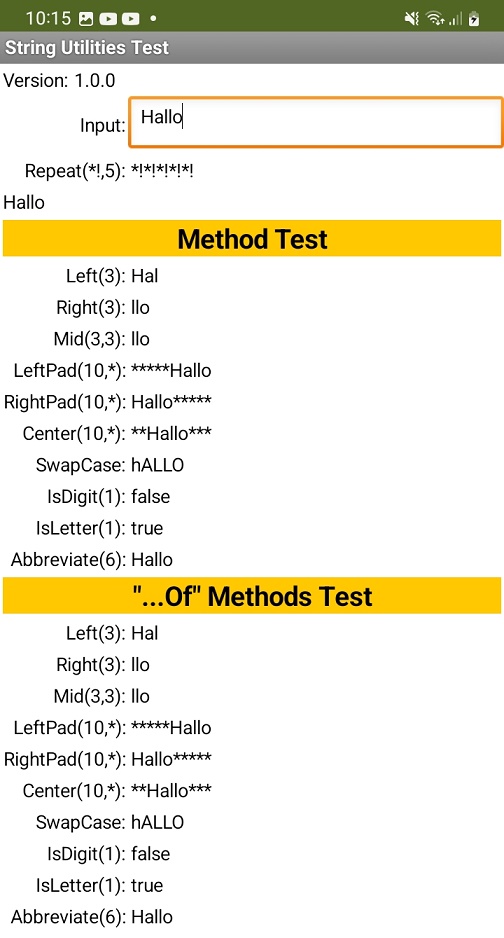Screen dimensions: 504x938
Task: Tap the signal strength bars icon
Action: pyautogui.click(x=456, y=19)
